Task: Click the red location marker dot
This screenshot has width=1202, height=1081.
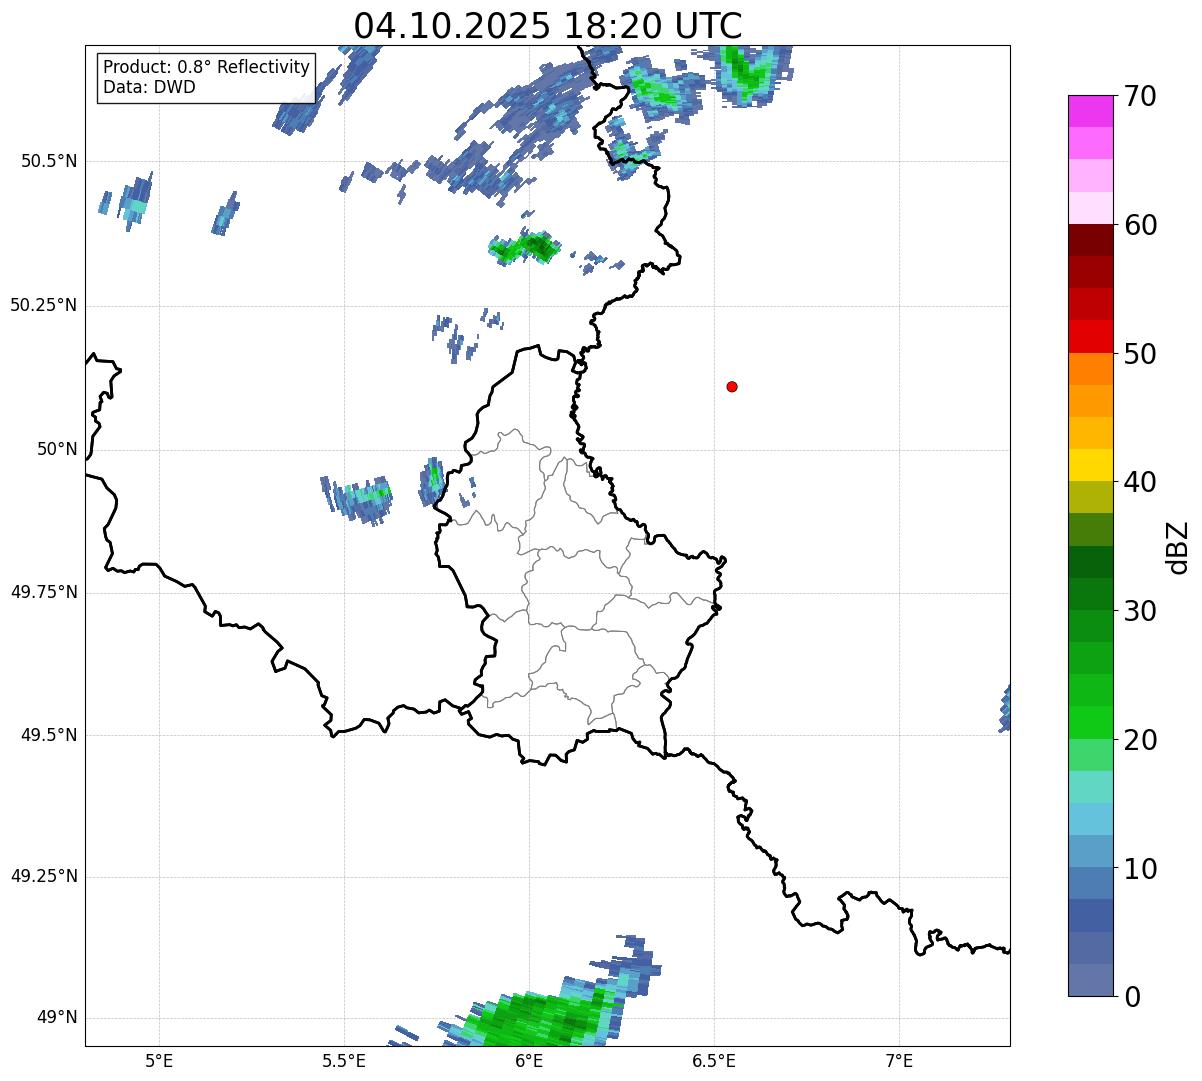Action: tap(732, 386)
